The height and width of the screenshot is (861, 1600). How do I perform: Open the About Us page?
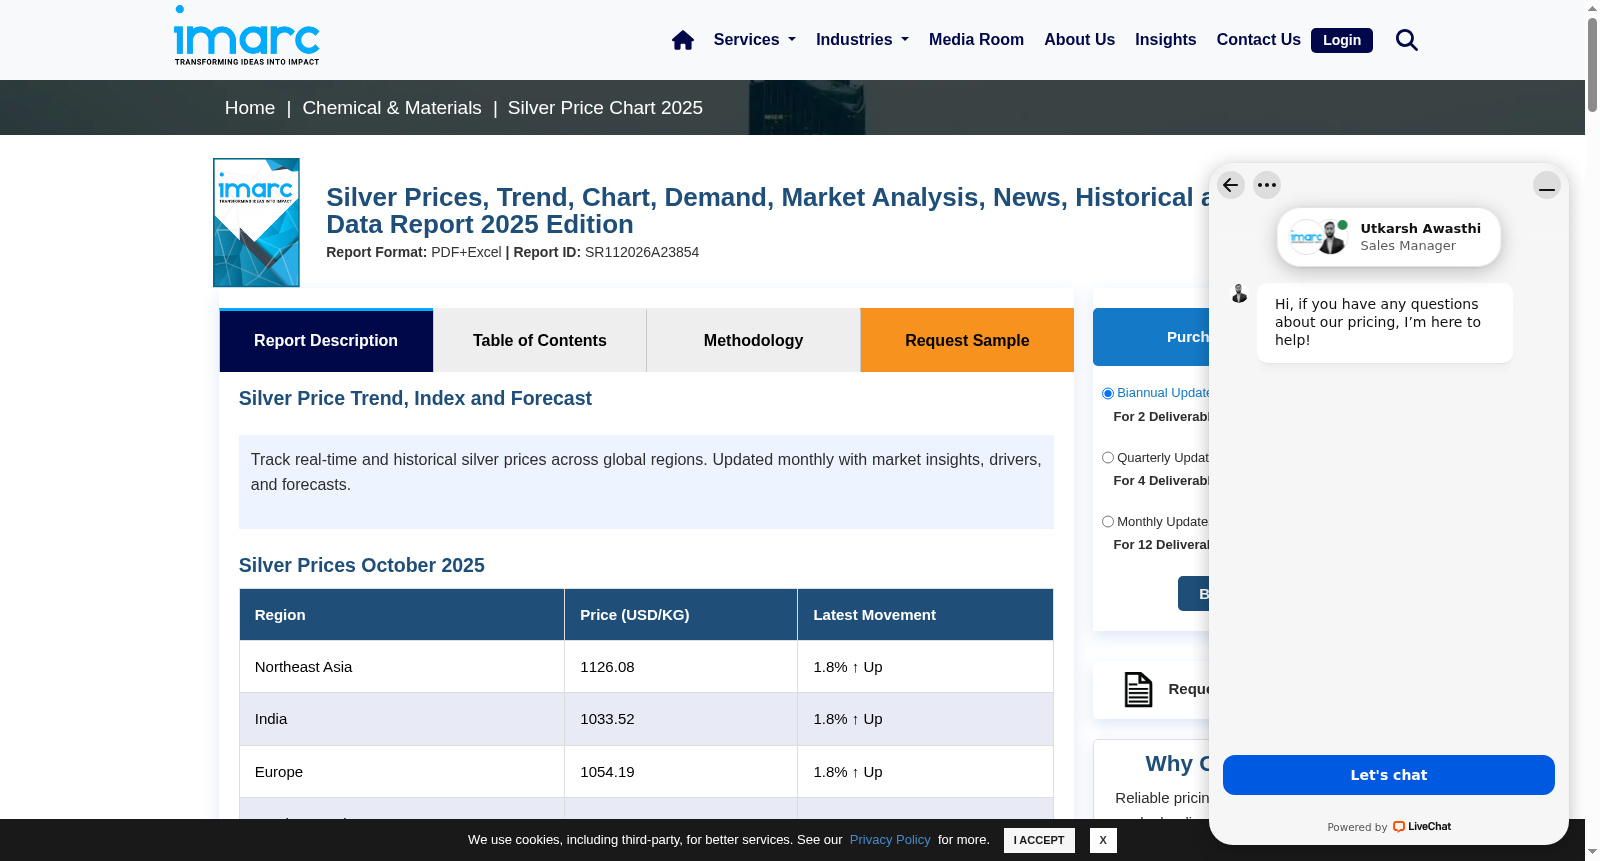tap(1079, 40)
